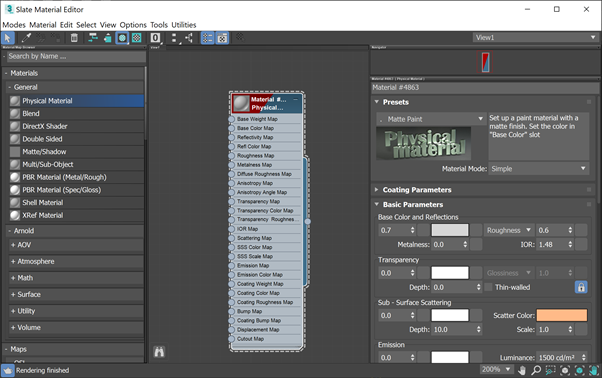The width and height of the screenshot is (602, 378).
Task: Select the Zoom magnifier tool
Action: [536, 370]
